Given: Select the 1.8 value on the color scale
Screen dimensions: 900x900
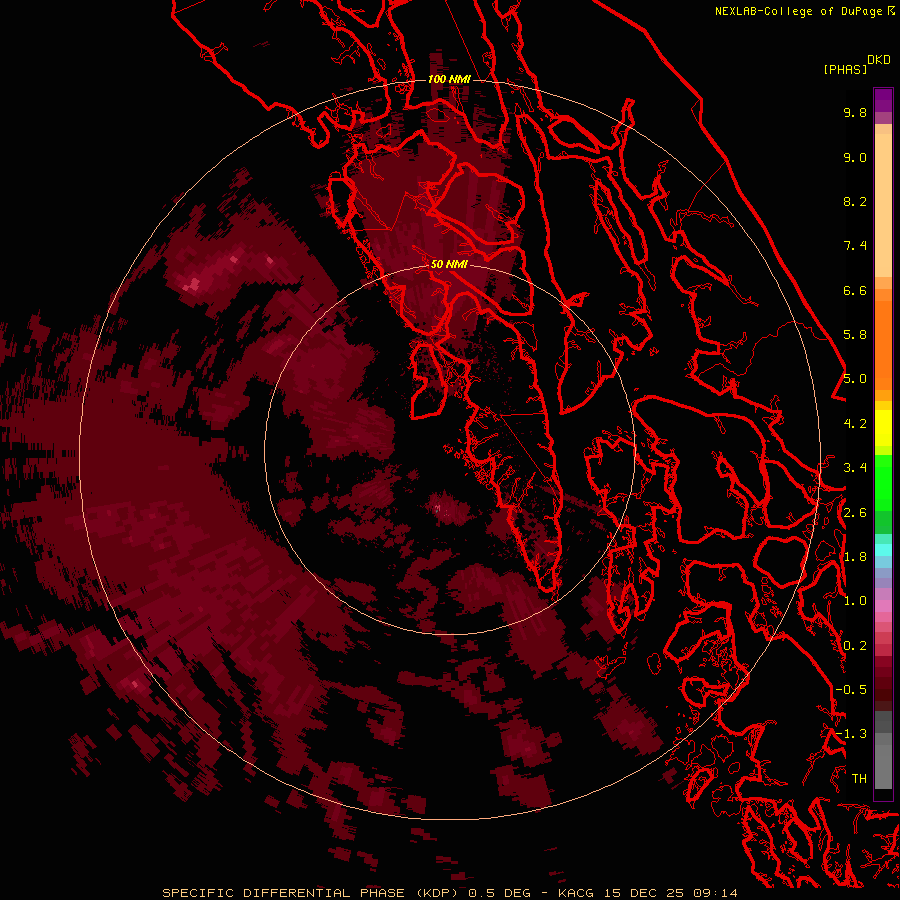Looking at the screenshot, I should pyautogui.click(x=855, y=557).
